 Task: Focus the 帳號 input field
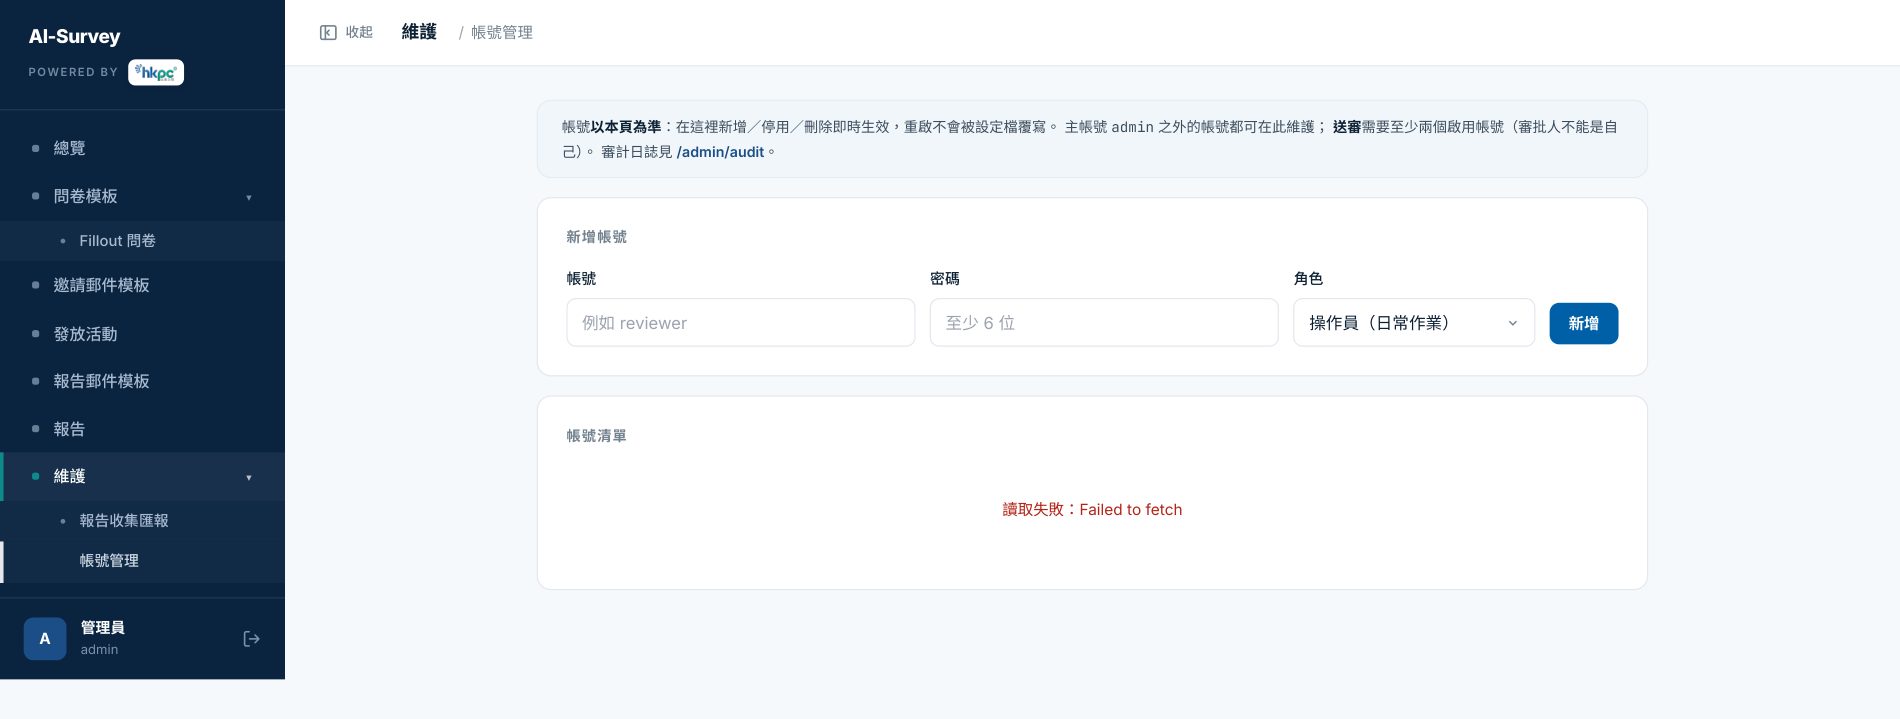click(740, 323)
